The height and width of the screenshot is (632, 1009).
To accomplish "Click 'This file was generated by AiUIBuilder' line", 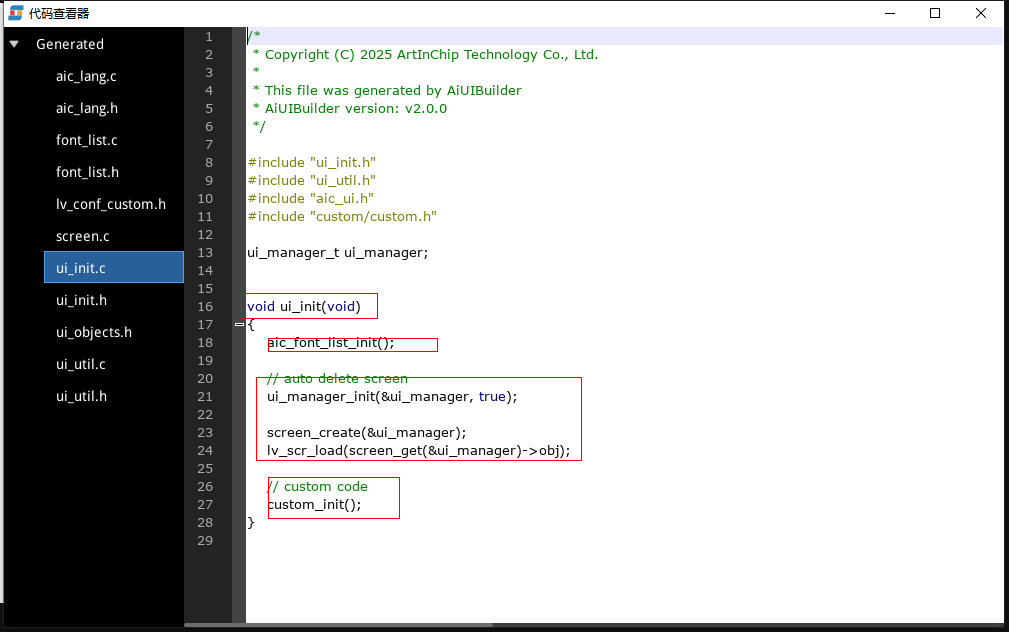I will (x=387, y=91).
